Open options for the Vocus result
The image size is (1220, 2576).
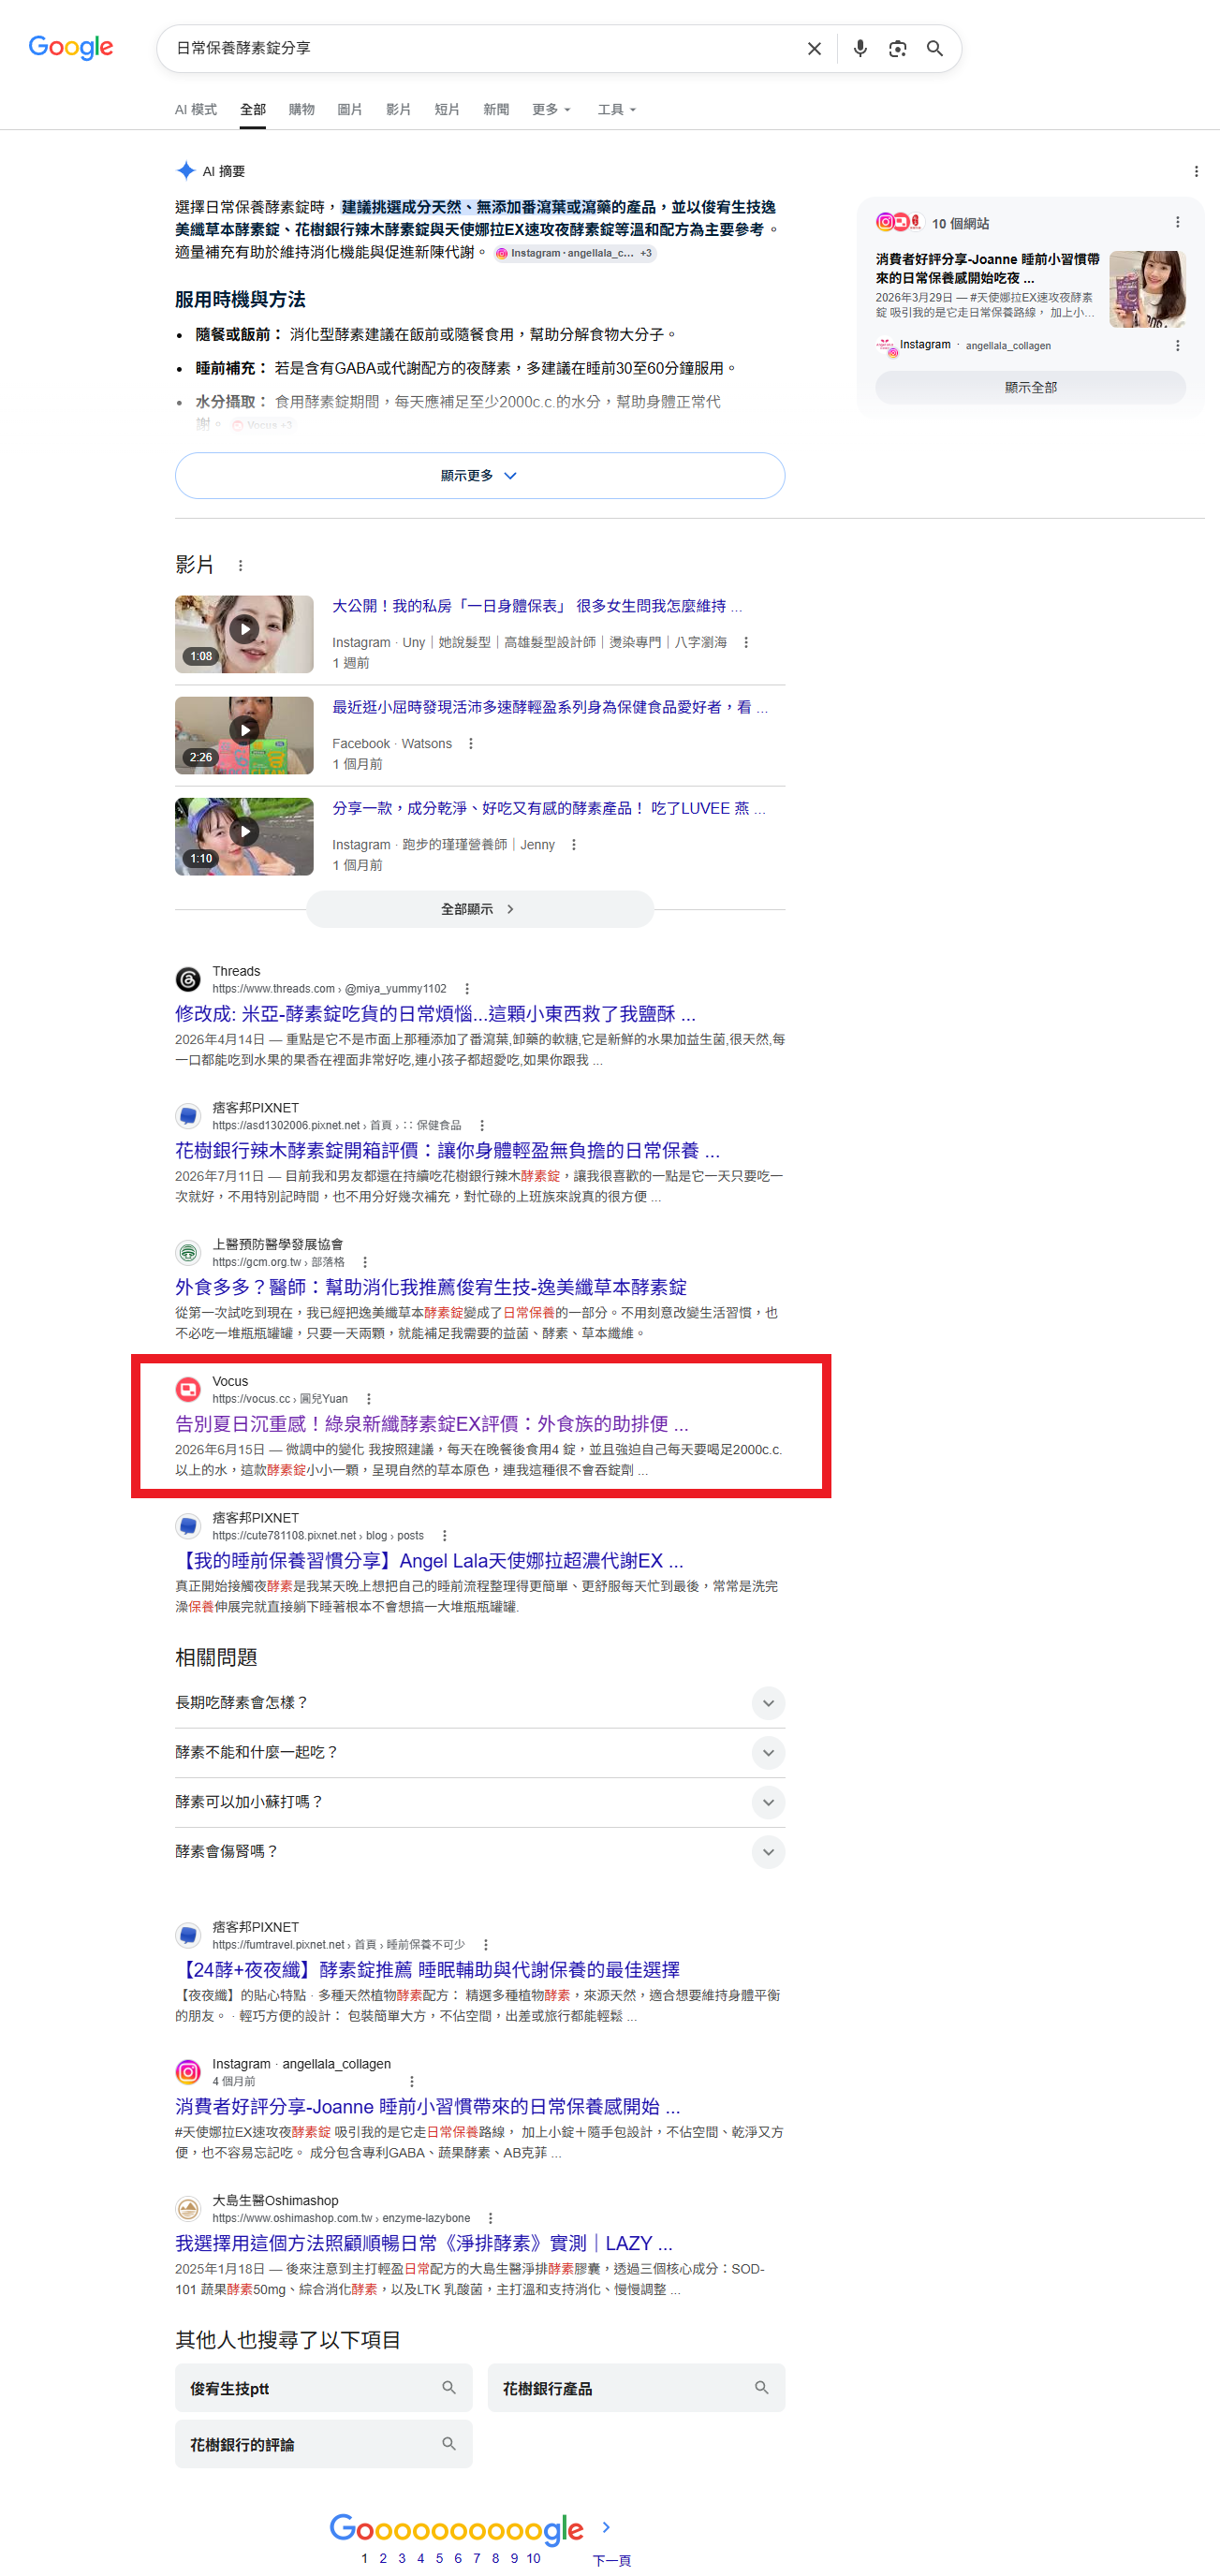tap(368, 1399)
